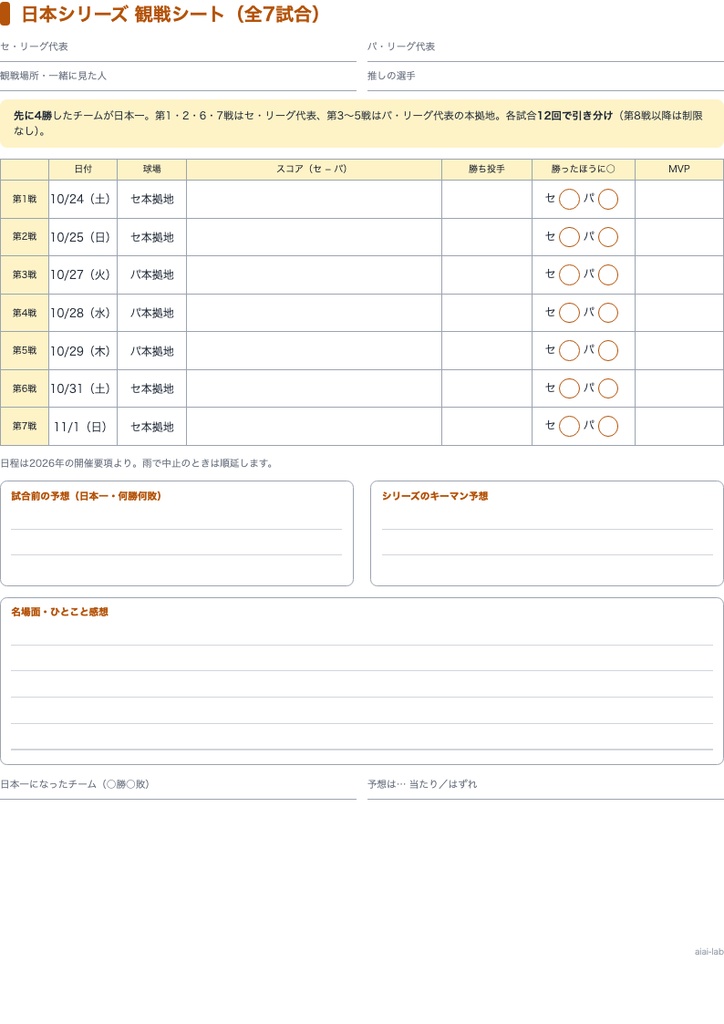Mark the セ circle for 第3戦
Image resolution: width=724 pixels, height=1024 pixels.
pyautogui.click(x=569, y=275)
